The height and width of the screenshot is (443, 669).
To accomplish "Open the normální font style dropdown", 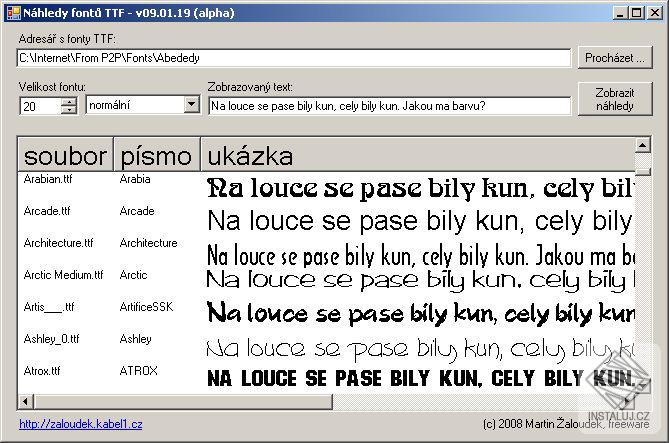I will [x=192, y=105].
